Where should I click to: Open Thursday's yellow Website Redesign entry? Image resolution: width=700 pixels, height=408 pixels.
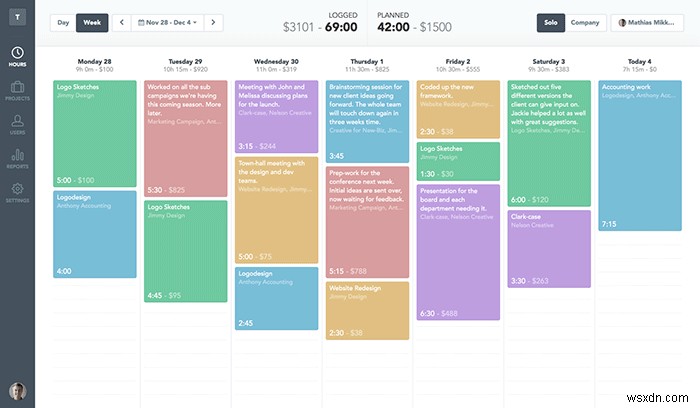pos(368,311)
